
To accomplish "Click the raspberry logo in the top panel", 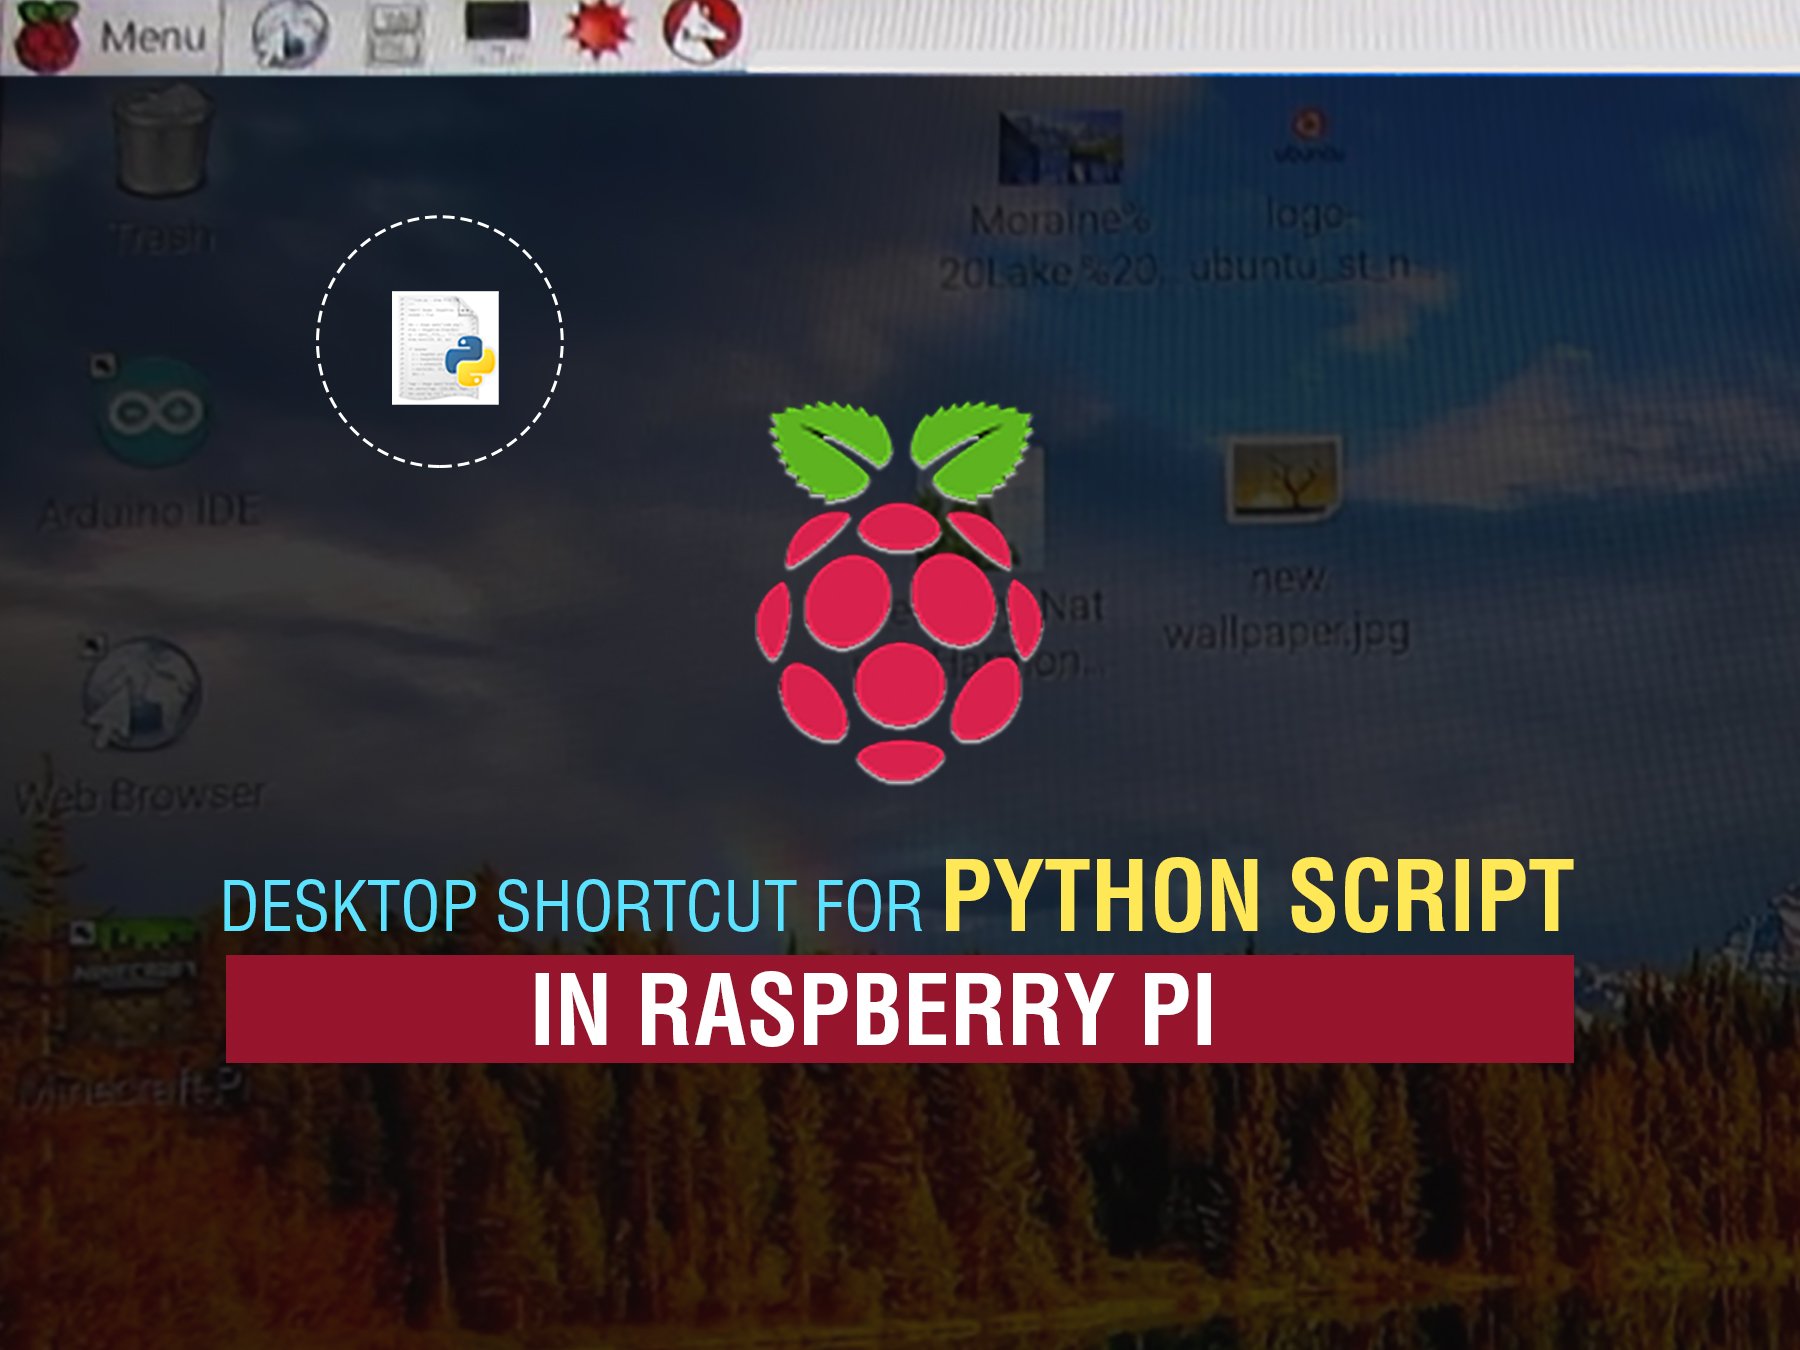I will click(x=45, y=35).
